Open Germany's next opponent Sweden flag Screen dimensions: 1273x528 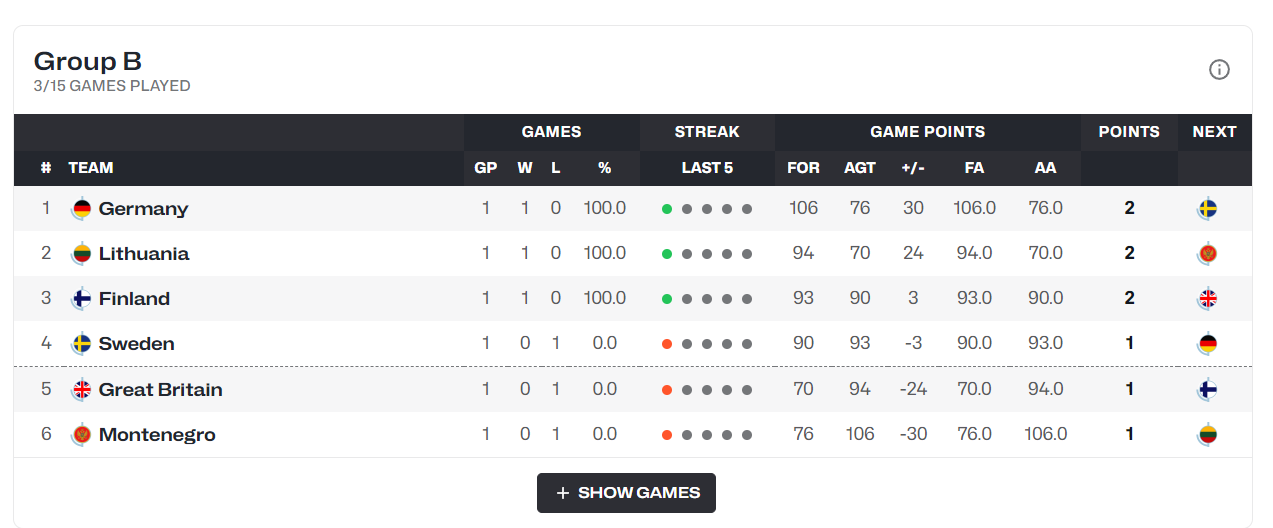pos(1208,209)
